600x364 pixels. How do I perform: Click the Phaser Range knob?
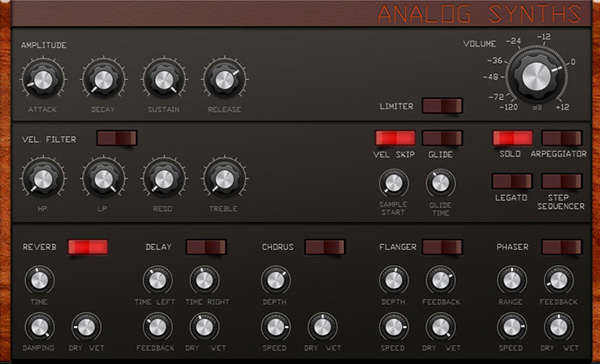coord(512,281)
